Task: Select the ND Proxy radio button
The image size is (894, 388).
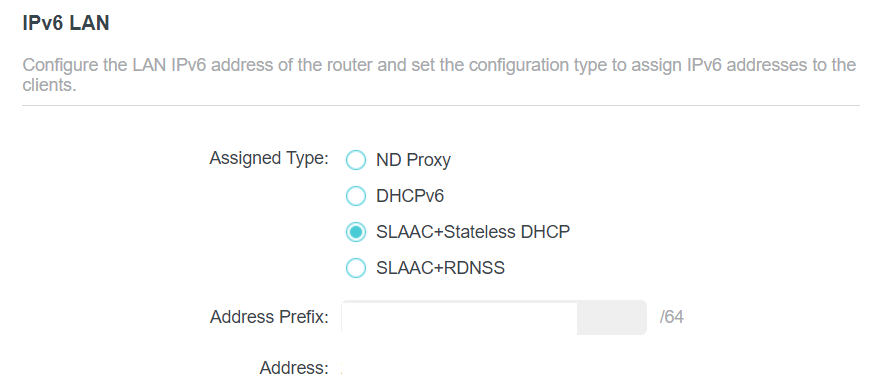Action: click(356, 160)
